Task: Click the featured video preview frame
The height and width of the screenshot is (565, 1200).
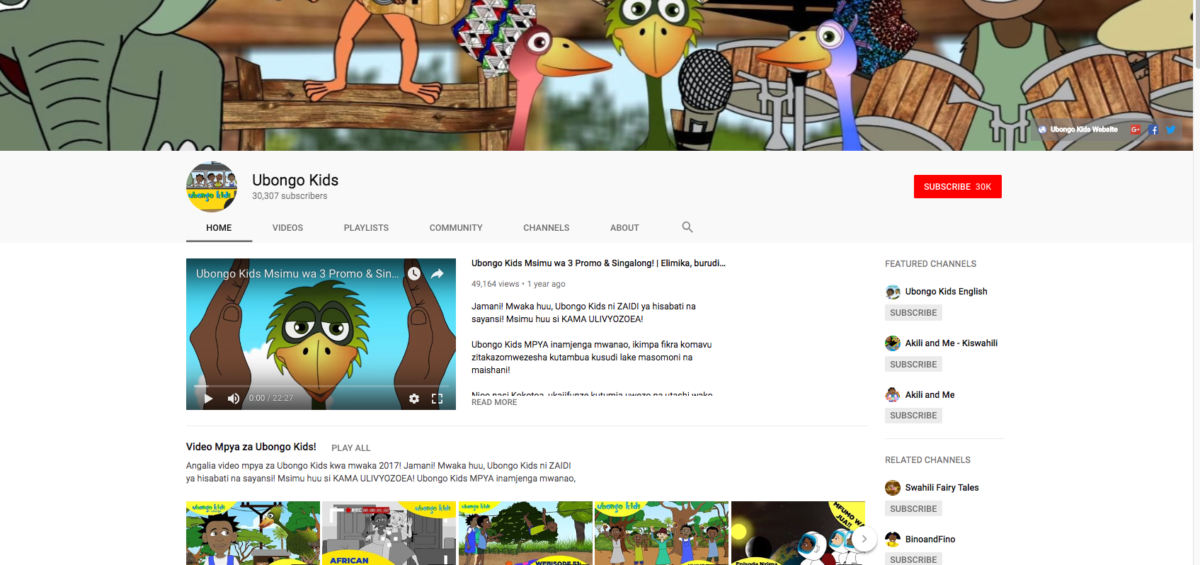Action: point(321,334)
